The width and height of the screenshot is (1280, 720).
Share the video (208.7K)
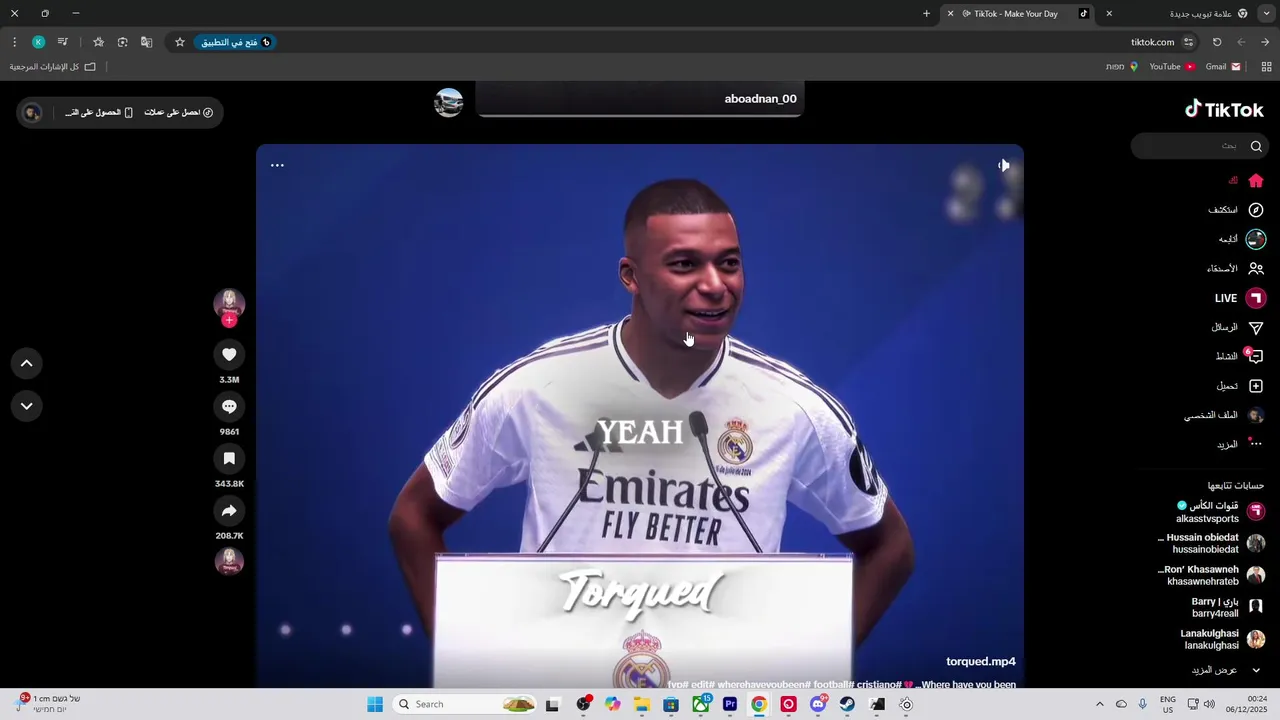point(229,510)
